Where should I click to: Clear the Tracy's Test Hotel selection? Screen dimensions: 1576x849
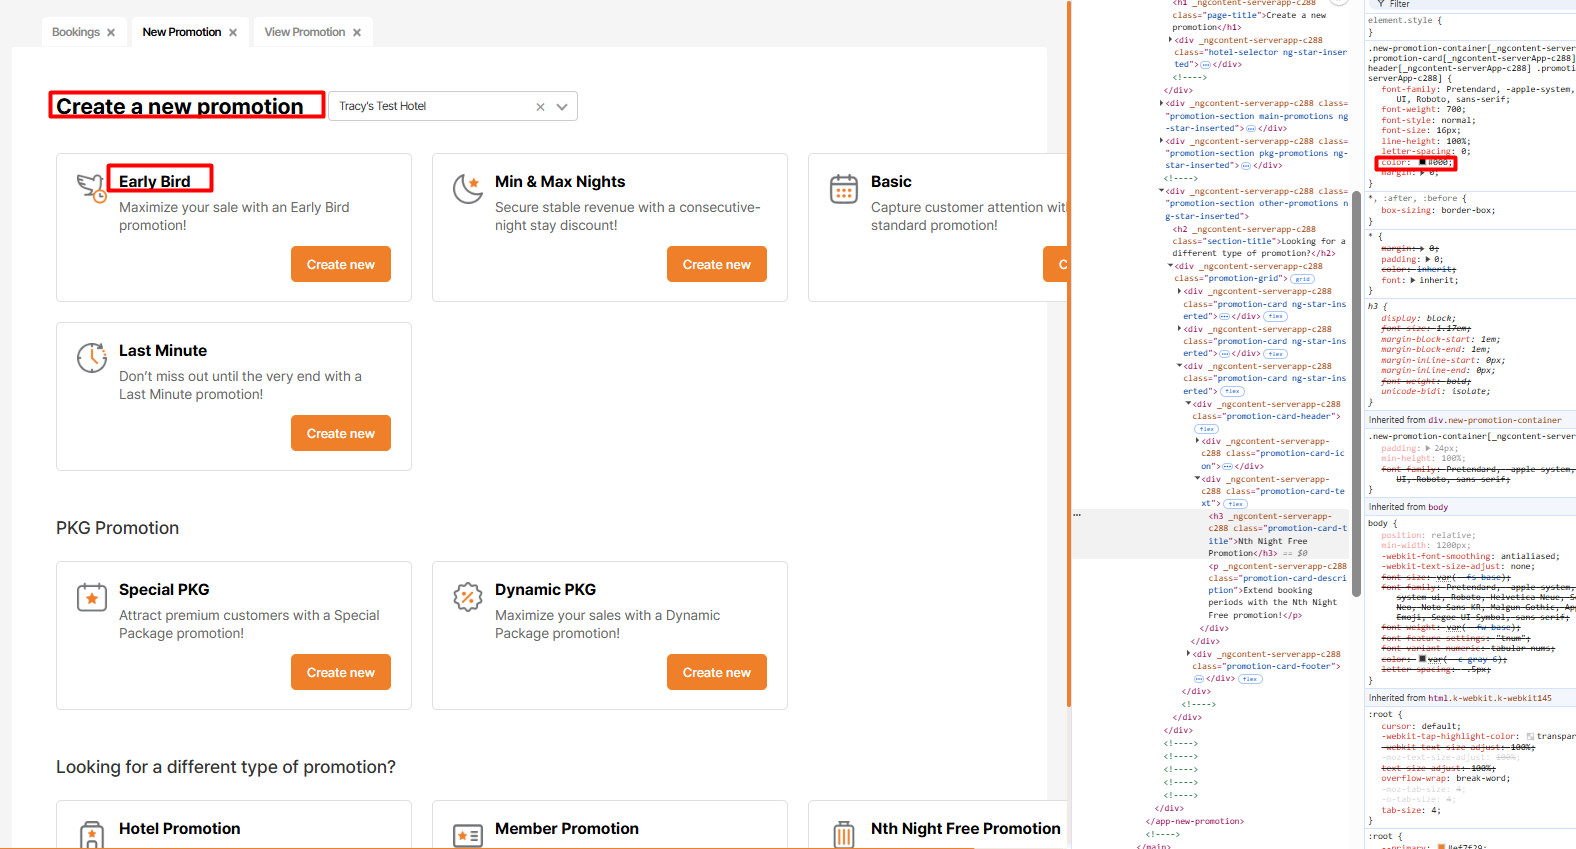pyautogui.click(x=540, y=107)
